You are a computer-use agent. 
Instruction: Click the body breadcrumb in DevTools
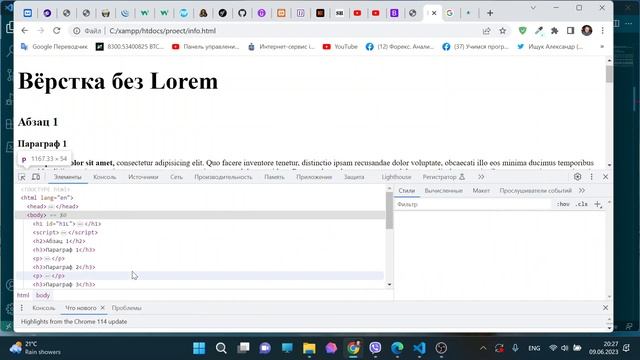point(42,295)
